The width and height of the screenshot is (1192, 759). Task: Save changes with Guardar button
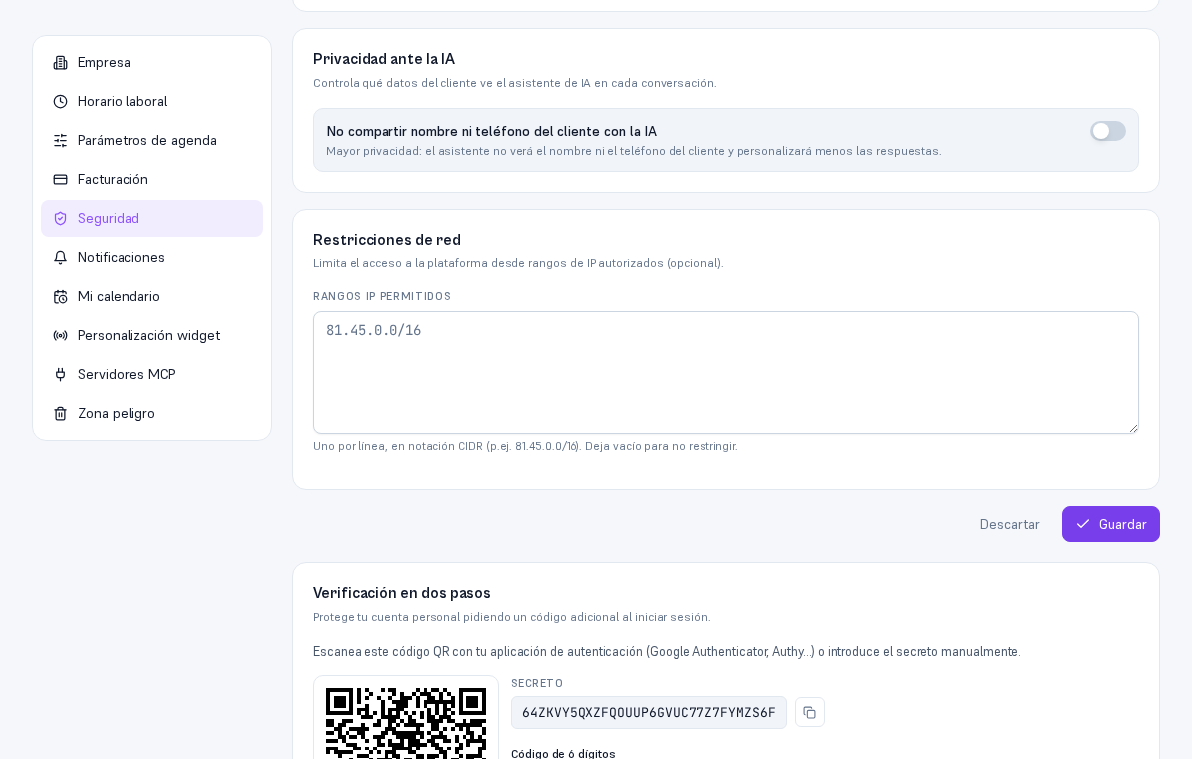[1111, 524]
